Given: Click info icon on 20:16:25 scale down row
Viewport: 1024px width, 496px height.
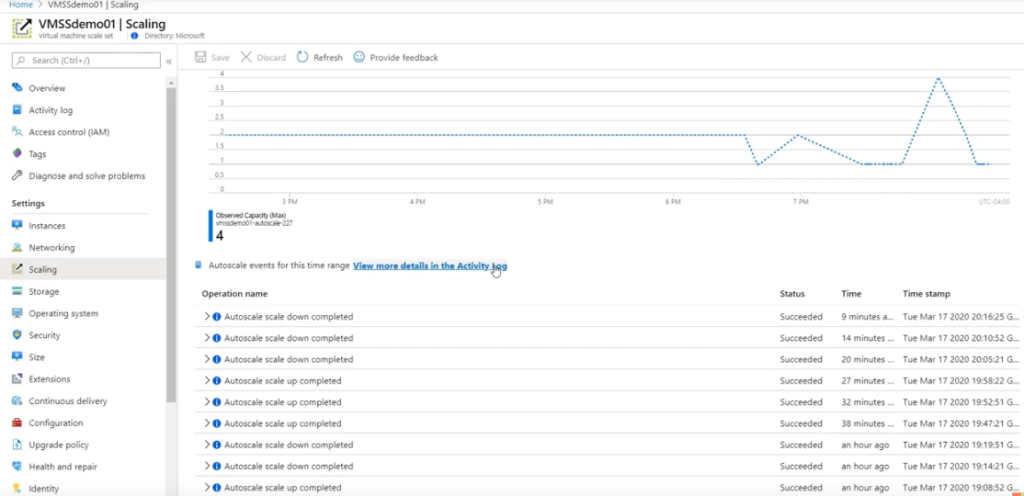Looking at the screenshot, I should point(217,317).
